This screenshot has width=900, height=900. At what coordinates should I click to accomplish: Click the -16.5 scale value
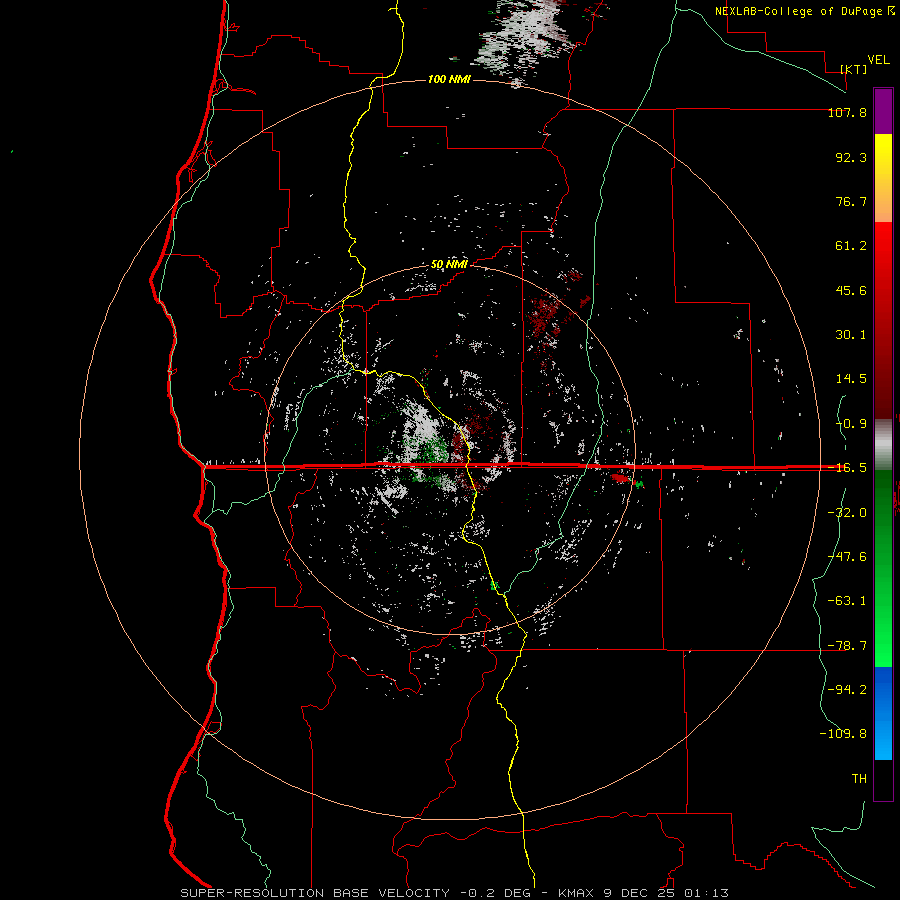[847, 468]
